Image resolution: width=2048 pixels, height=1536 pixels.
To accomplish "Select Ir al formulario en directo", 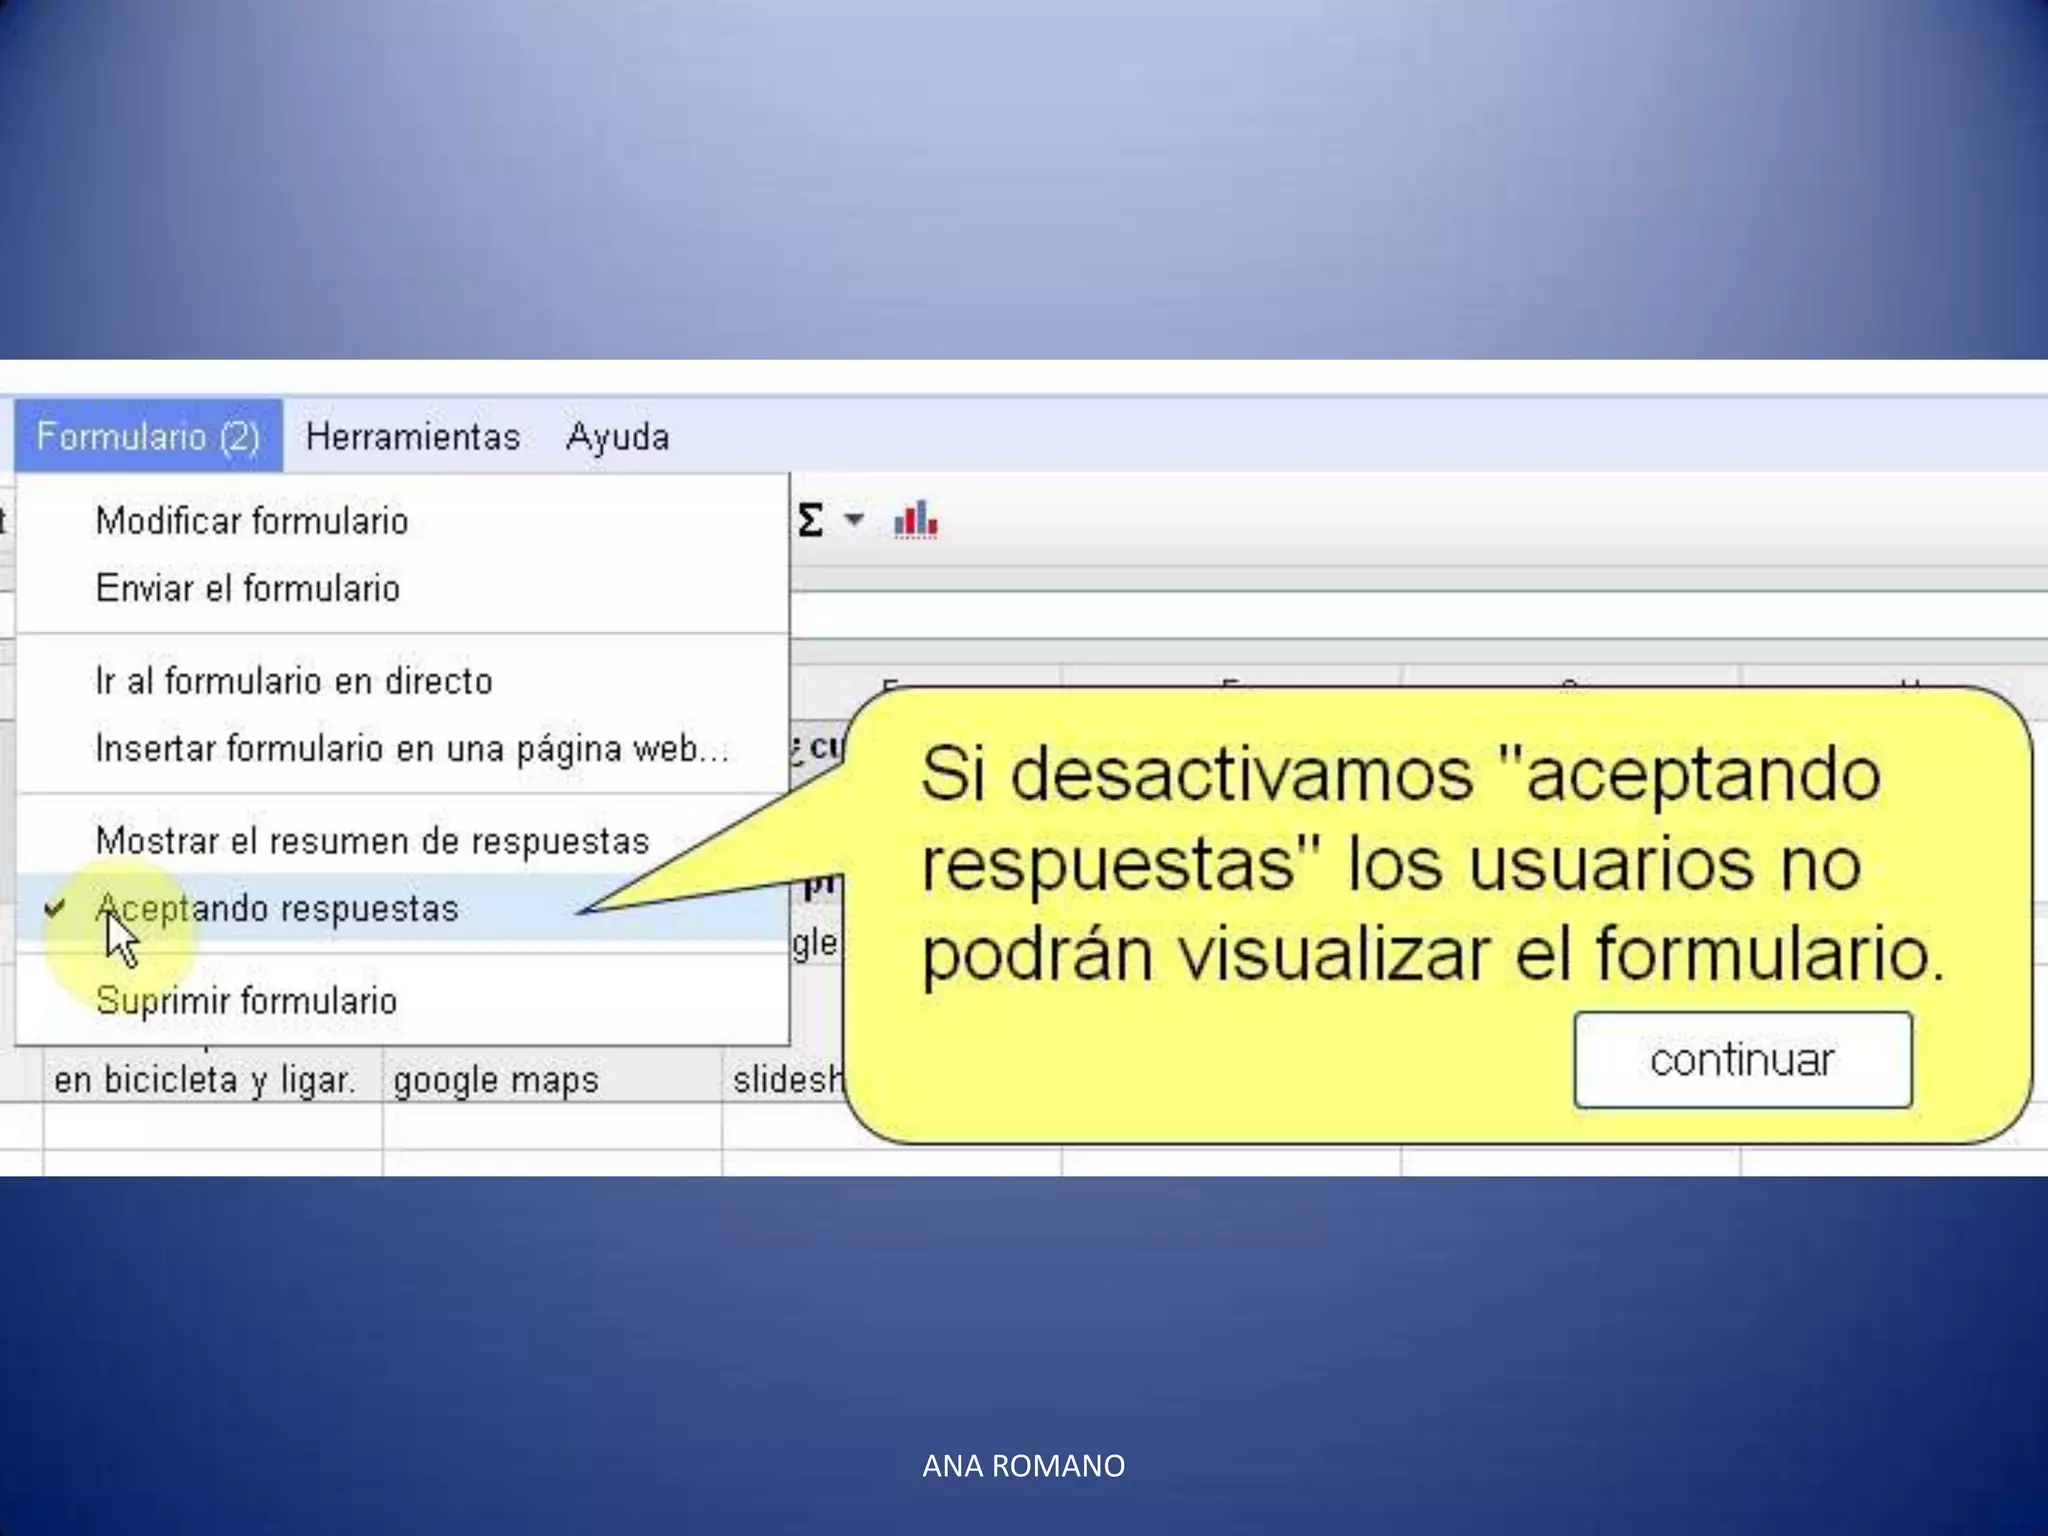I will click(294, 681).
